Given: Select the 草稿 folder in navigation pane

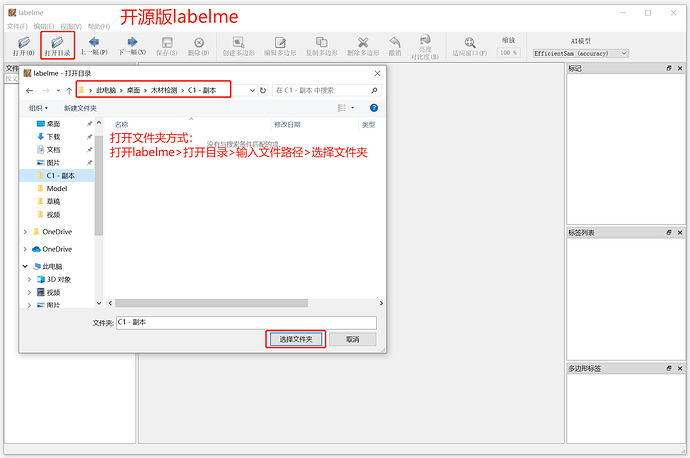Looking at the screenshot, I should [x=53, y=202].
